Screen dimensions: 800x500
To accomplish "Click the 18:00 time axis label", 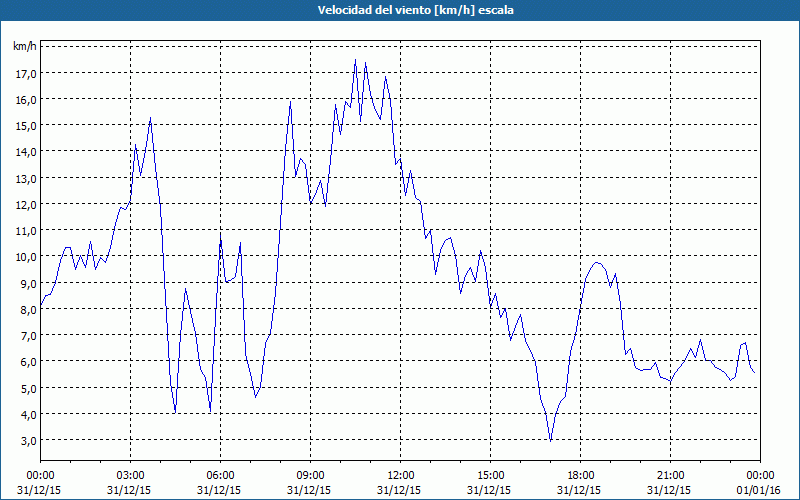I will click(x=581, y=476).
